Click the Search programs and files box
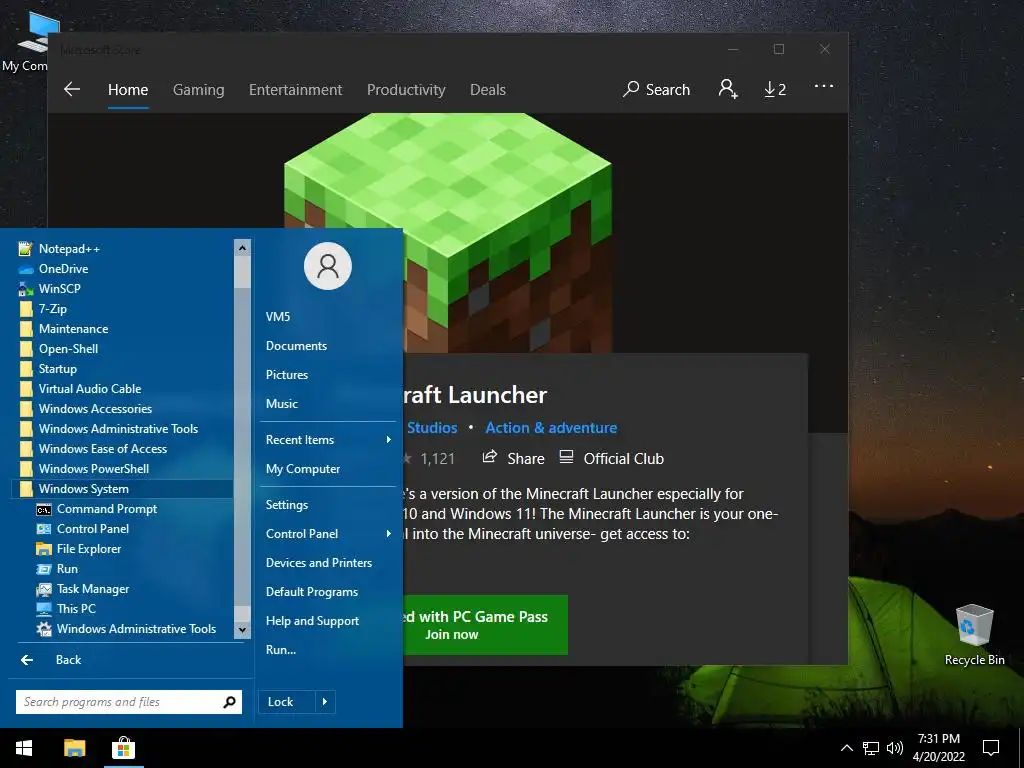This screenshot has height=768, width=1024. click(x=129, y=702)
